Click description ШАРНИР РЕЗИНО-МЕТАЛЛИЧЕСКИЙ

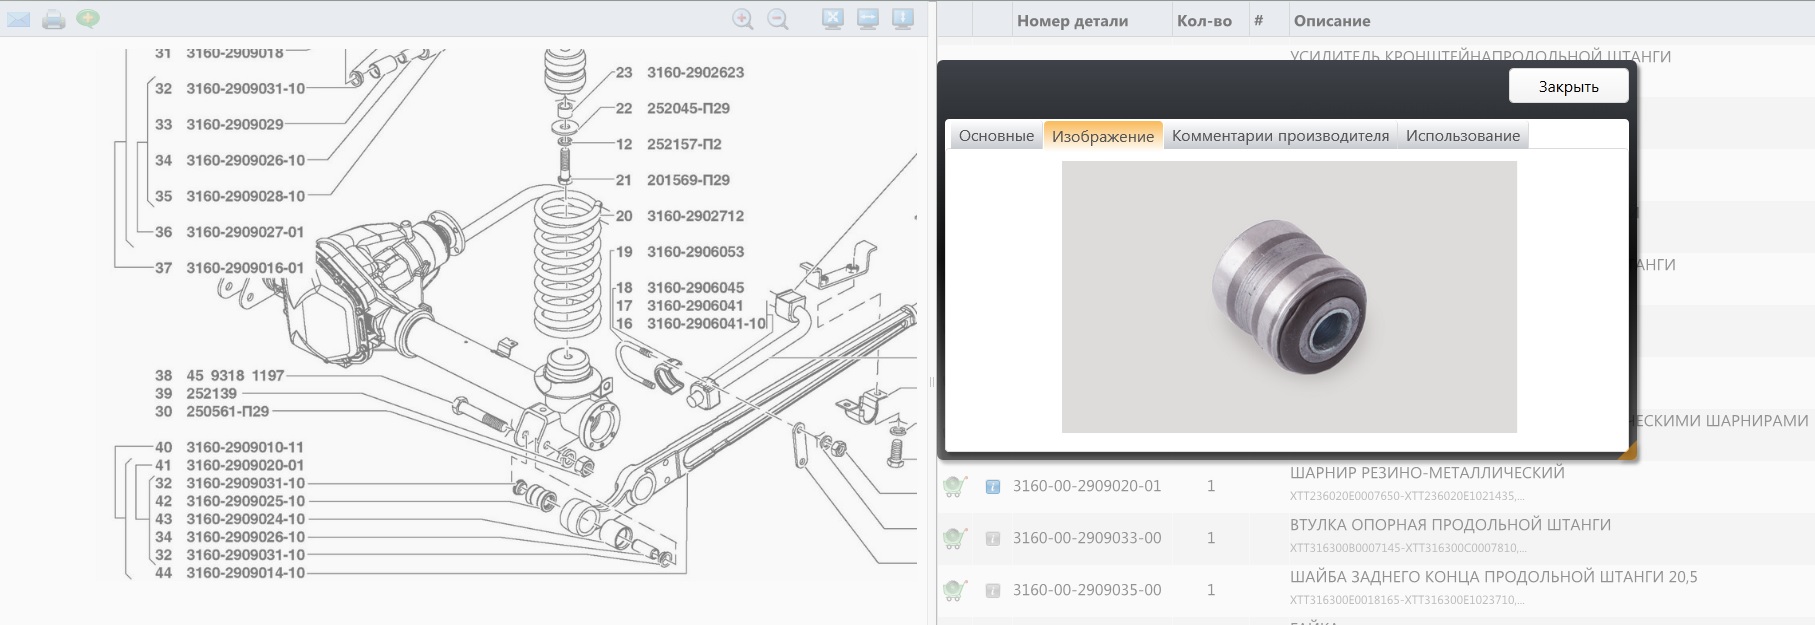coord(1427,473)
